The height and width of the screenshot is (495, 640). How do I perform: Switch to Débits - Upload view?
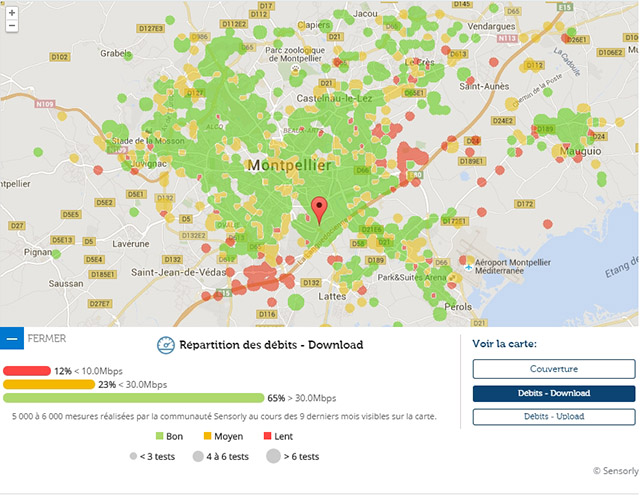554,417
